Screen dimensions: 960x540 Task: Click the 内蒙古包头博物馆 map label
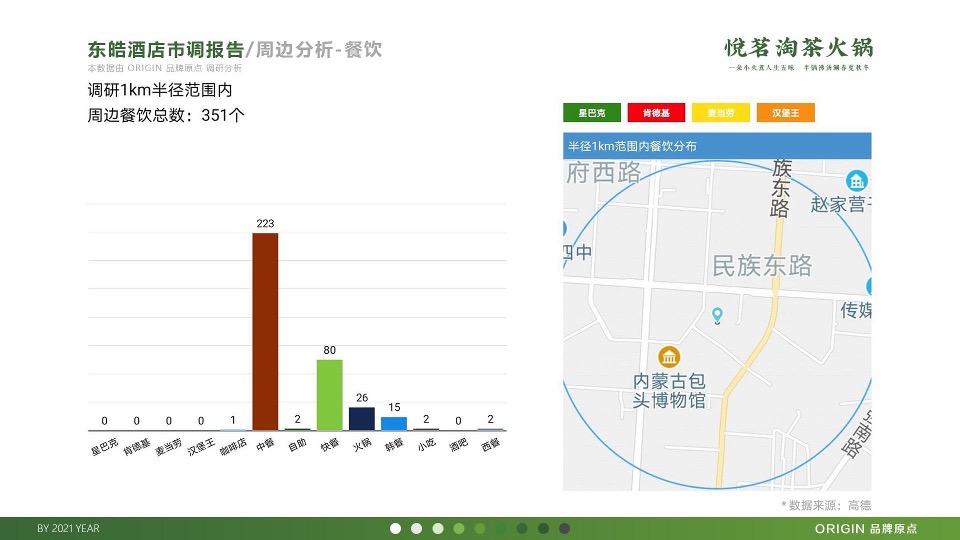point(669,391)
